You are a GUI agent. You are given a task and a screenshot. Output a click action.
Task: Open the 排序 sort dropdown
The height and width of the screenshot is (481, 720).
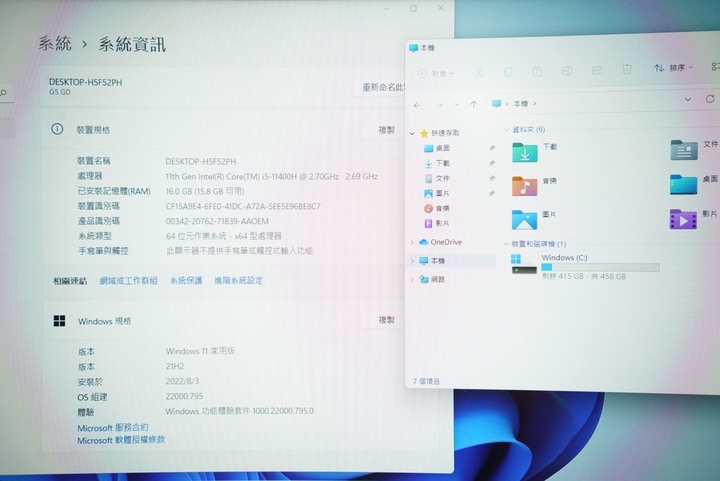[673, 68]
